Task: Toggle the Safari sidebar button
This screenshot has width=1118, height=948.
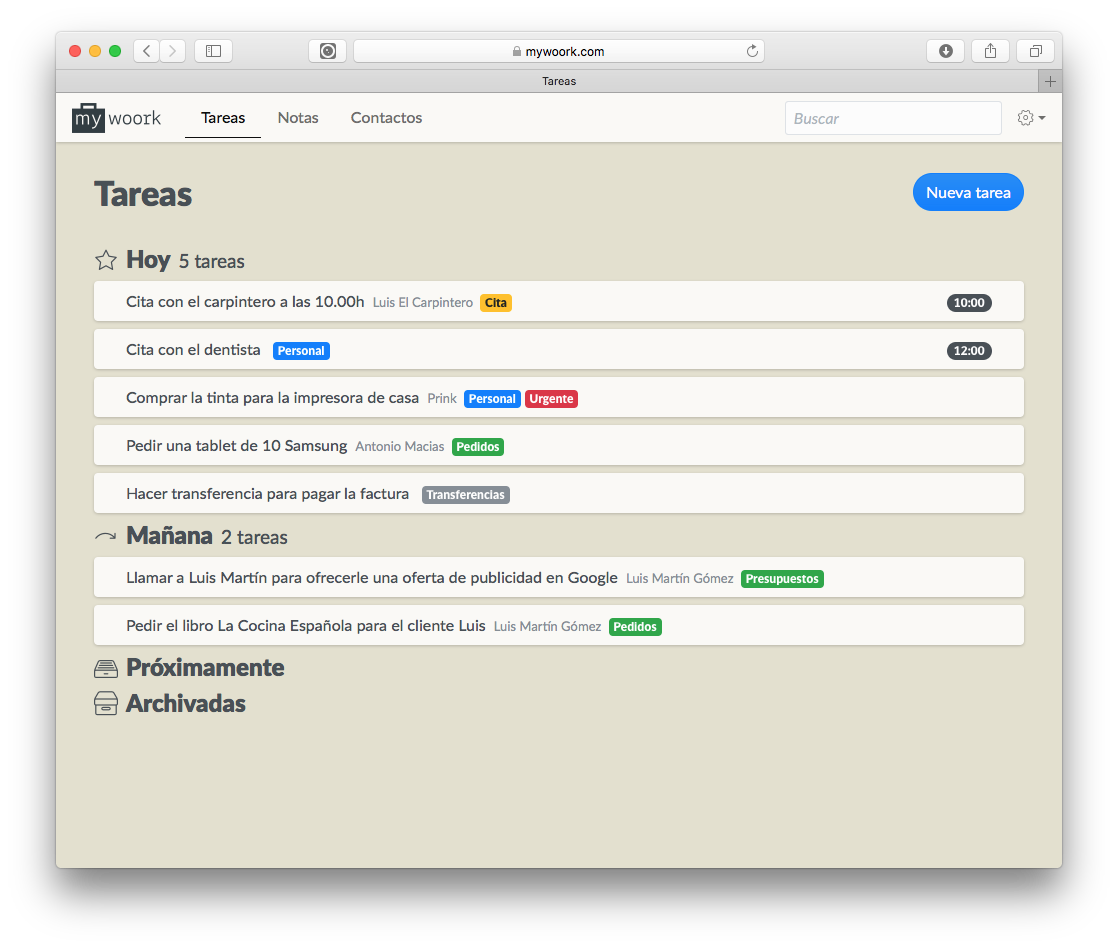Action: tap(213, 51)
